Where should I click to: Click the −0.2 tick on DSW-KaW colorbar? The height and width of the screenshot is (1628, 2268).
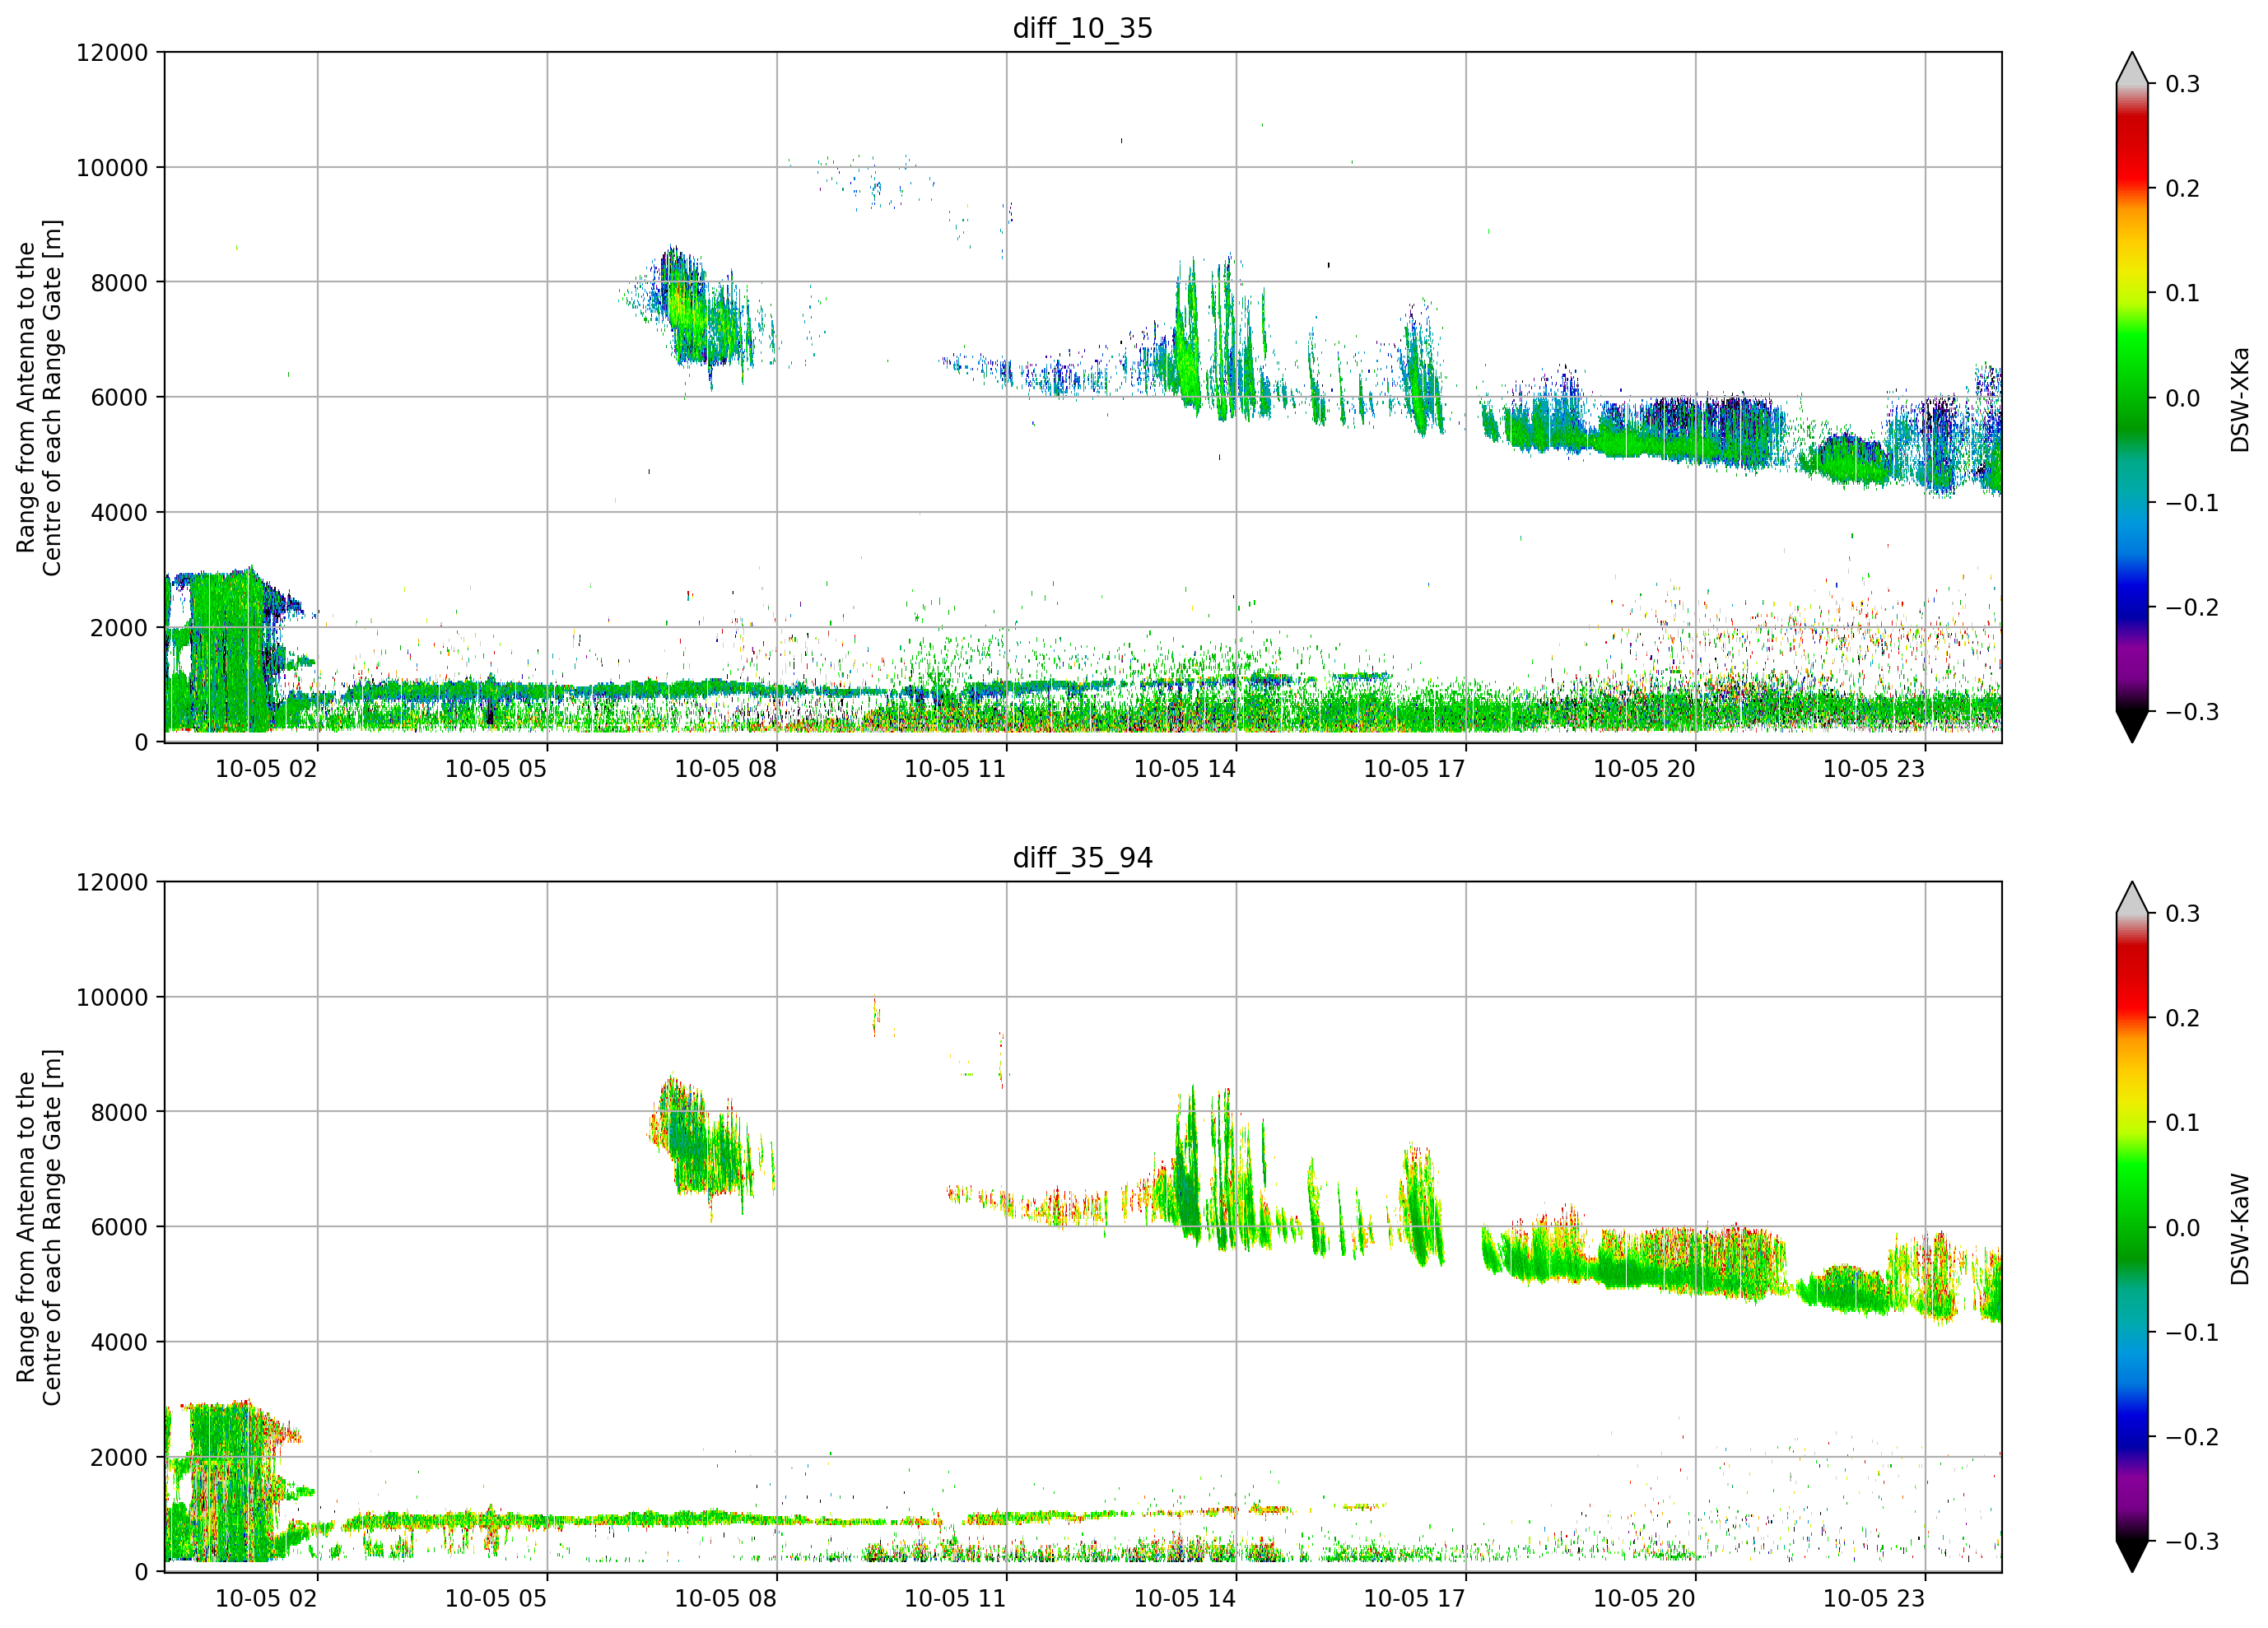tap(2192, 1437)
